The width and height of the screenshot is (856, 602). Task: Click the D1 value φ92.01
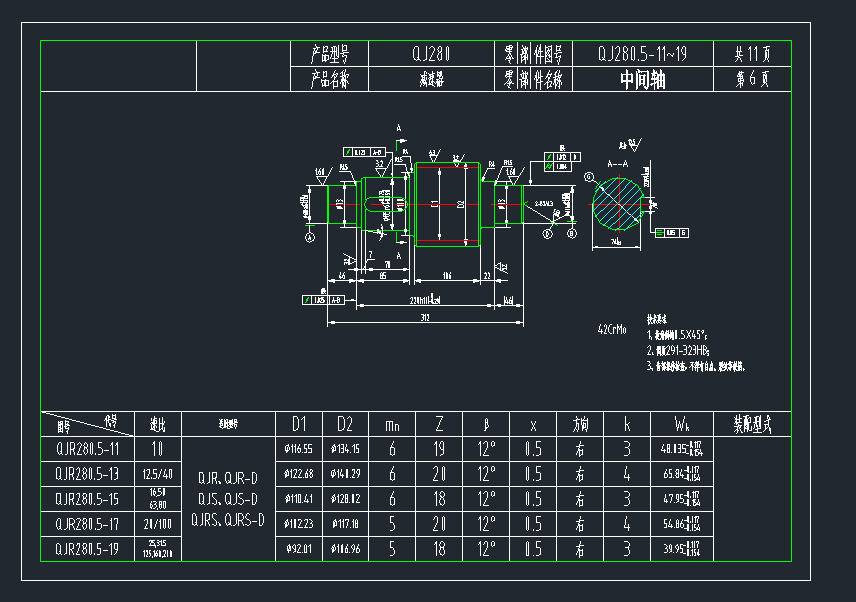(x=299, y=549)
